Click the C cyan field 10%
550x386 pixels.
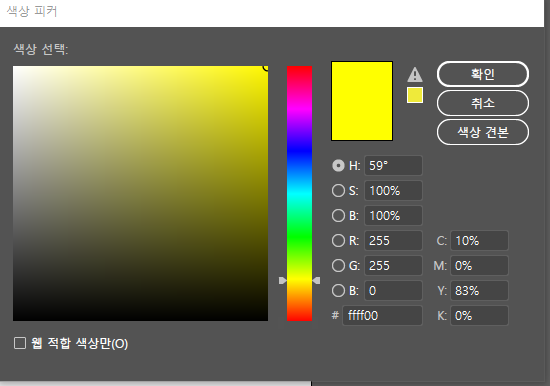click(479, 241)
